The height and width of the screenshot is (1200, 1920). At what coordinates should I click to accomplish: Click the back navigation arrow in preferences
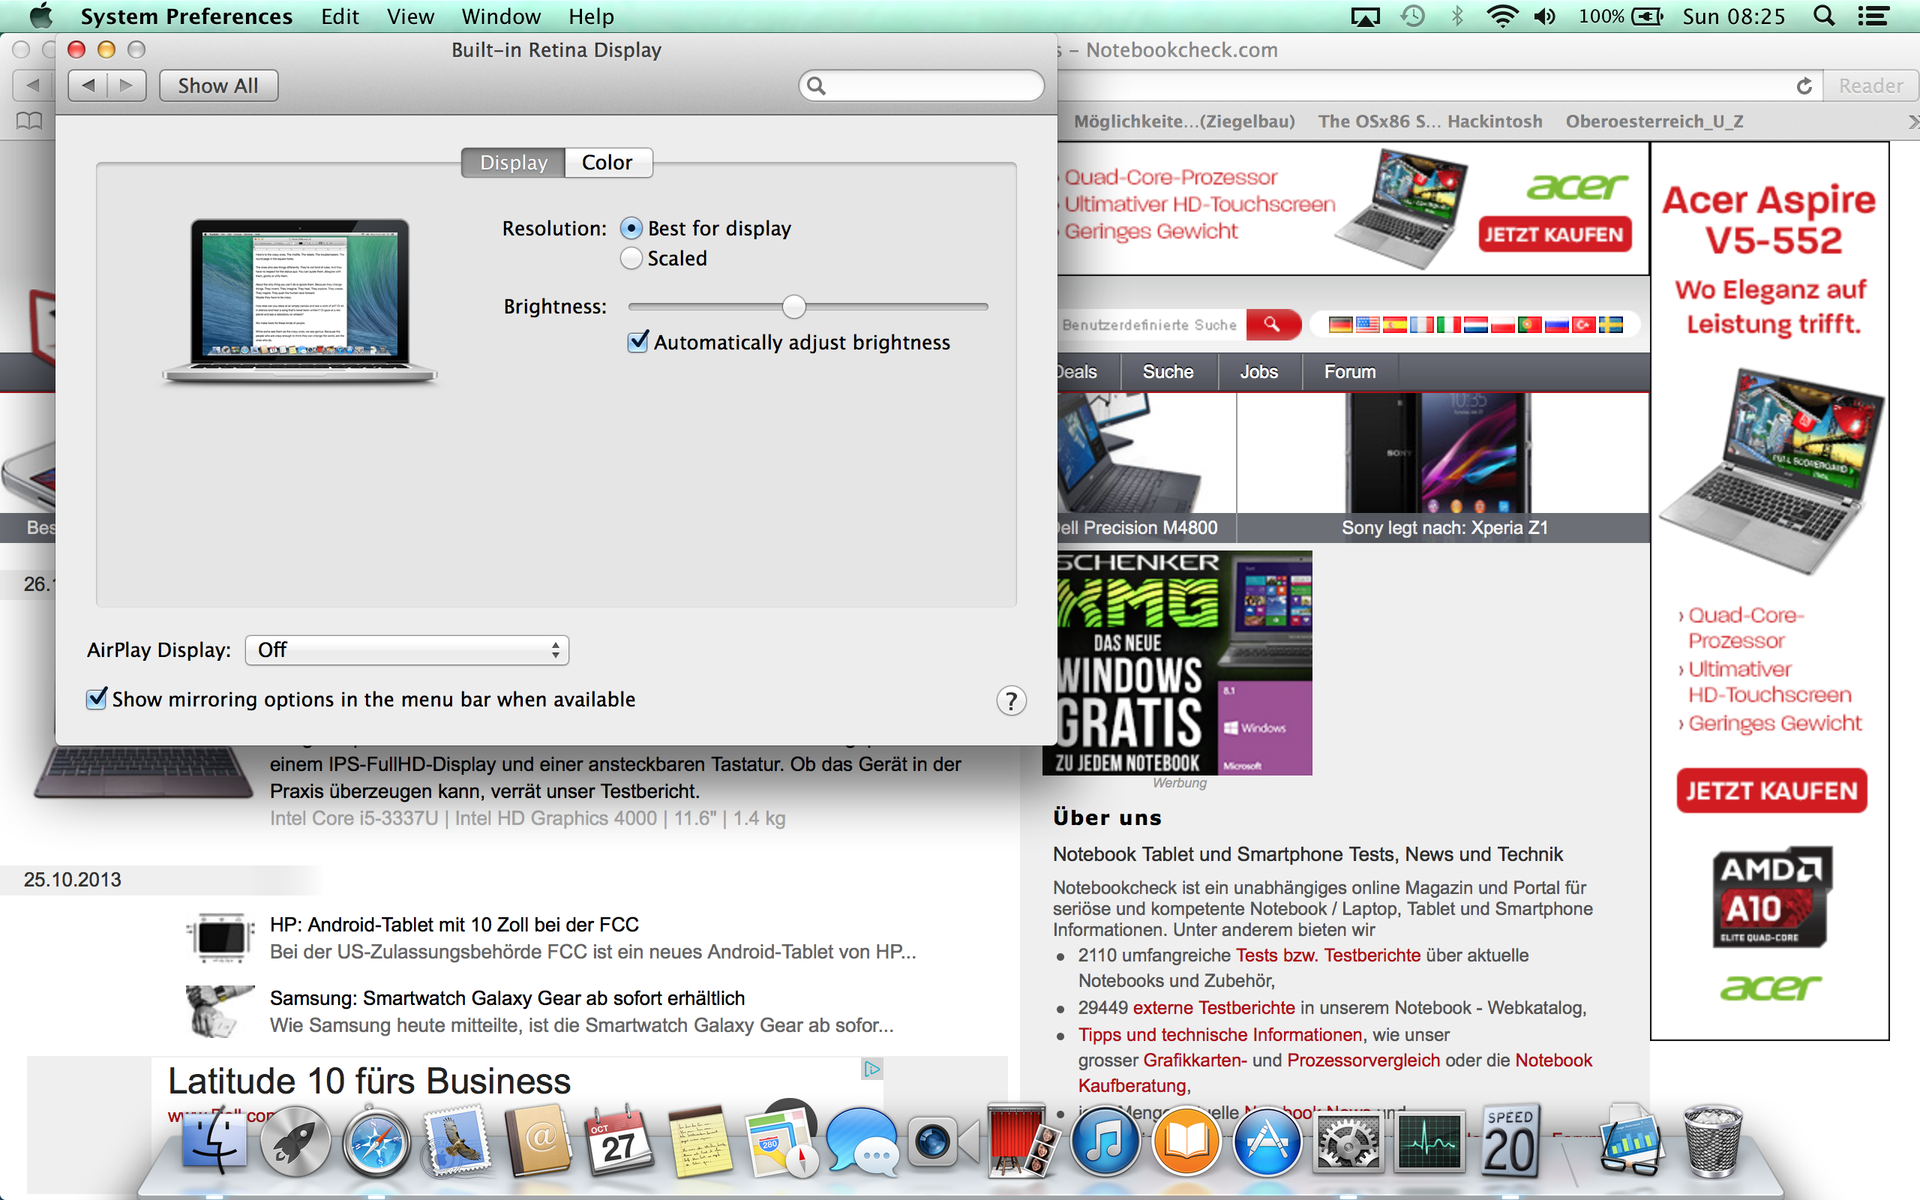88,86
